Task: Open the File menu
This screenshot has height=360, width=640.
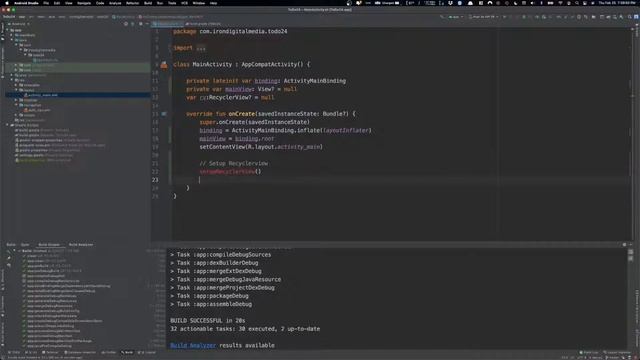Action: tap(46, 3)
